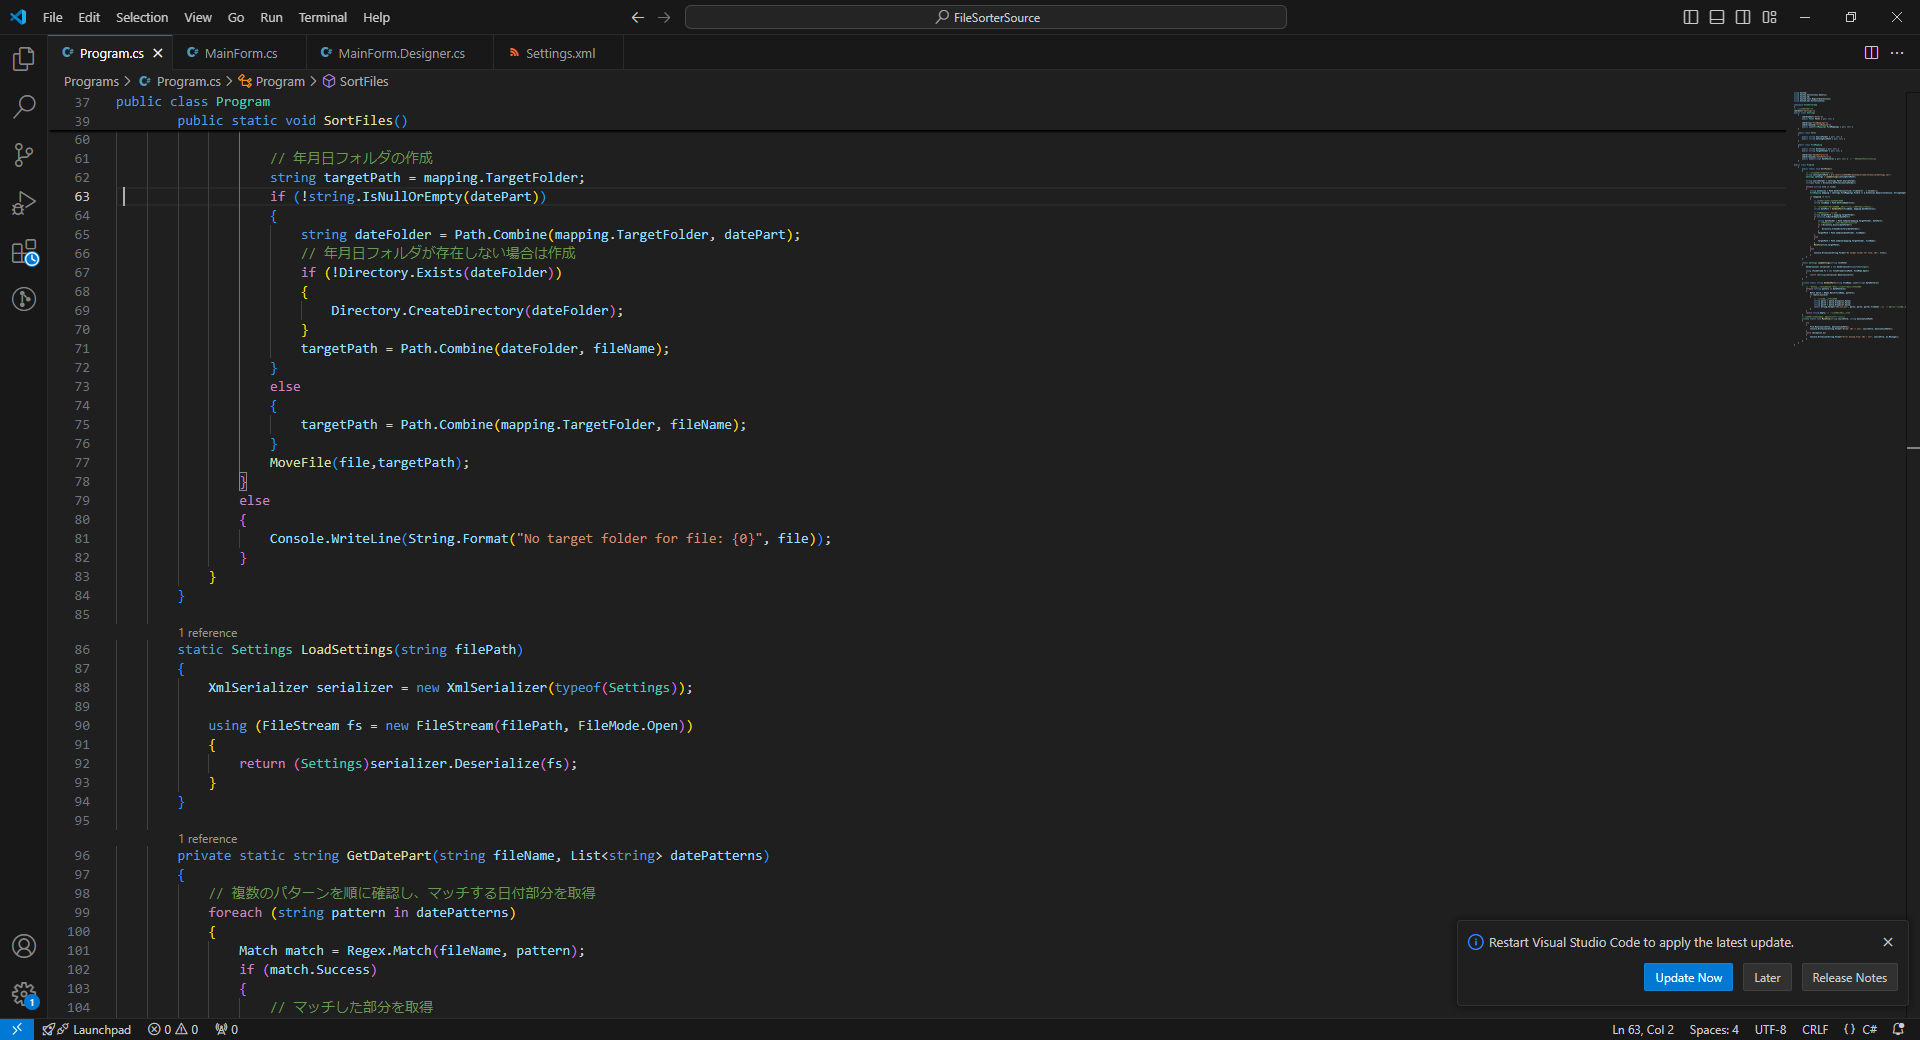This screenshot has width=1920, height=1040.
Task: Open the Explorer view in activity bar
Action: coord(24,60)
